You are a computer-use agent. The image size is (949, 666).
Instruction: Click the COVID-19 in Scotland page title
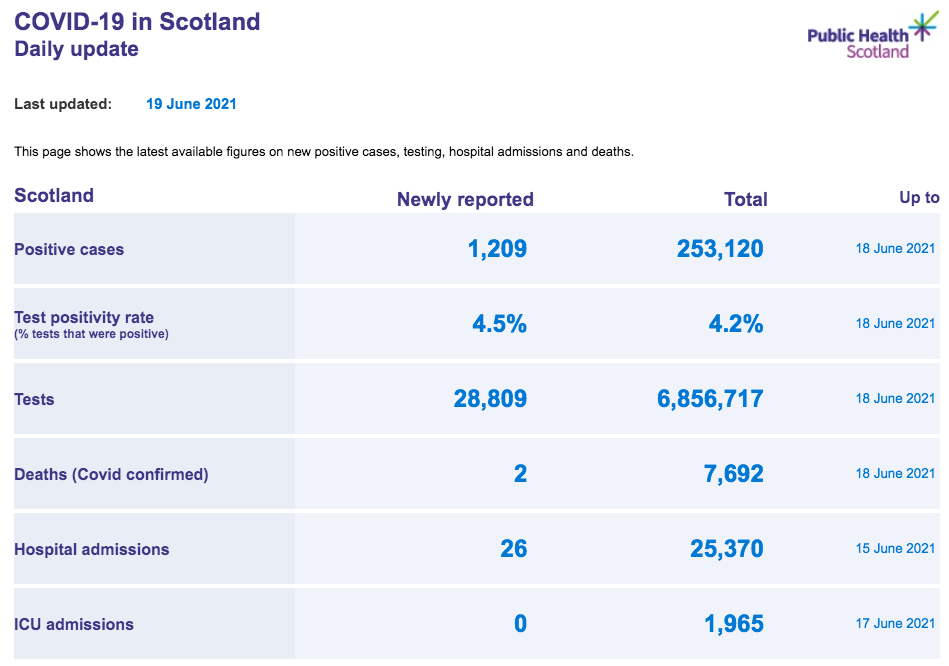tap(137, 22)
